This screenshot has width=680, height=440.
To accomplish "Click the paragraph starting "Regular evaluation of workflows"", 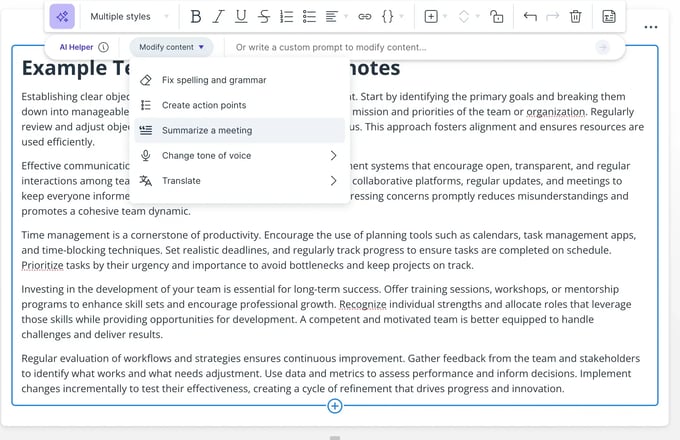I will click(330, 373).
